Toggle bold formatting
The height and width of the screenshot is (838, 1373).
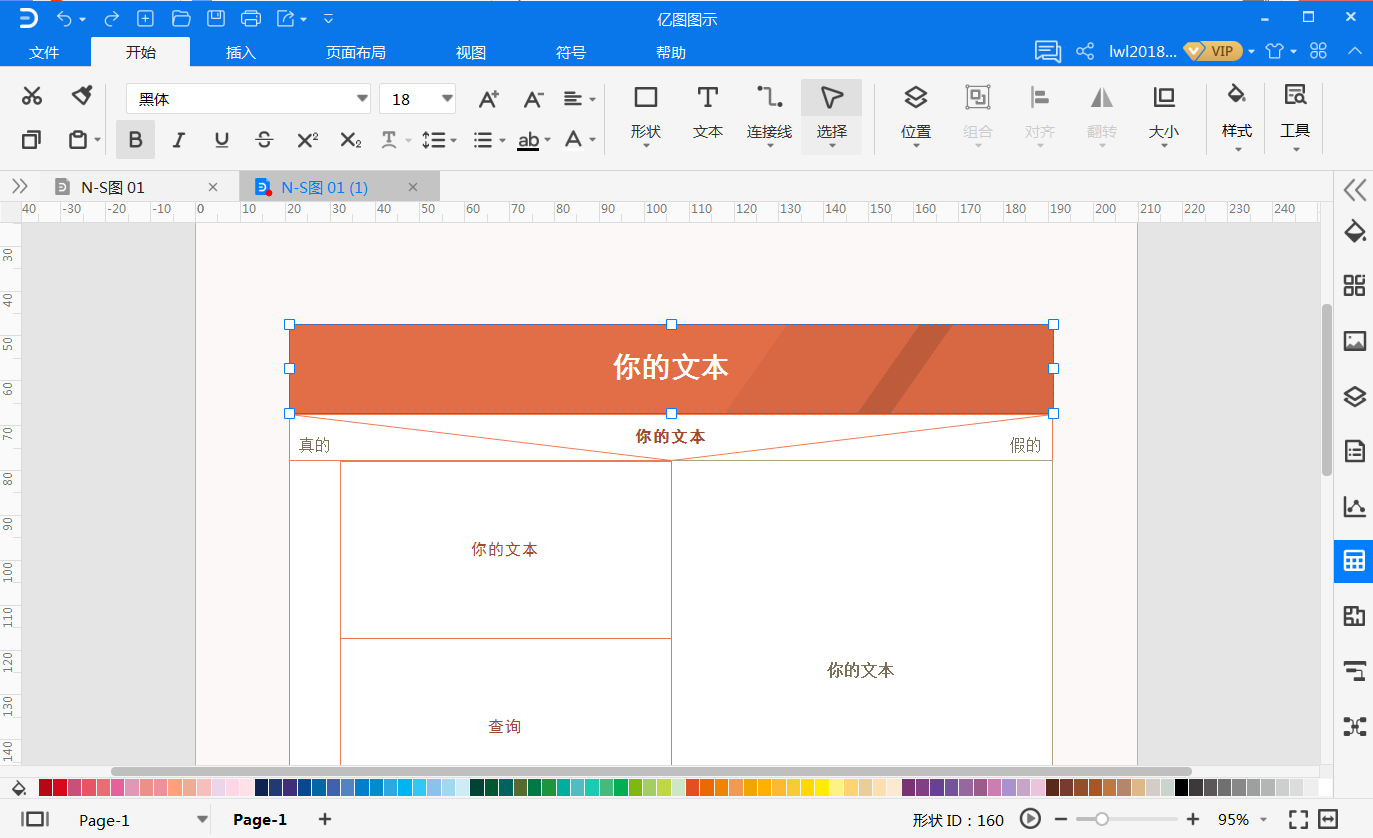(136, 140)
